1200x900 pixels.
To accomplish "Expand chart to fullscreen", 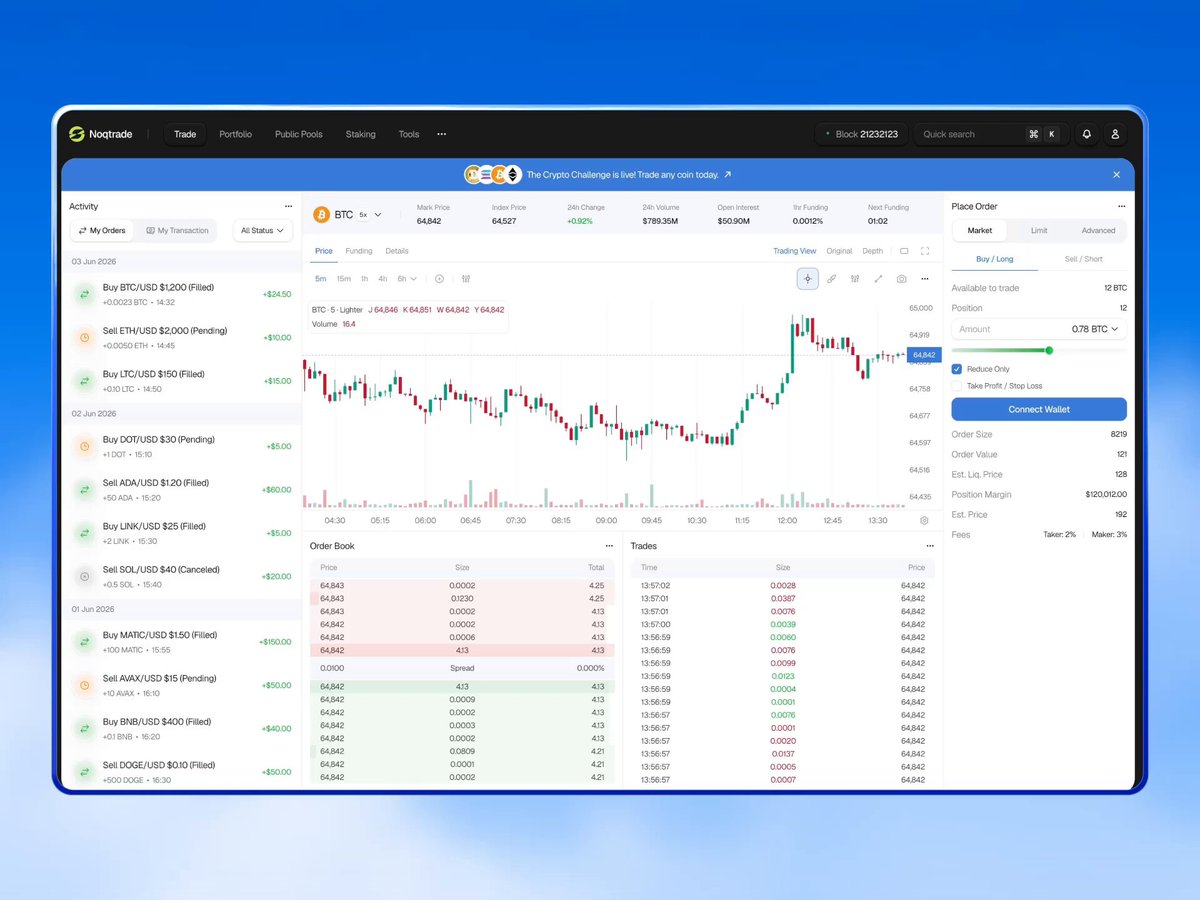I will (x=925, y=251).
